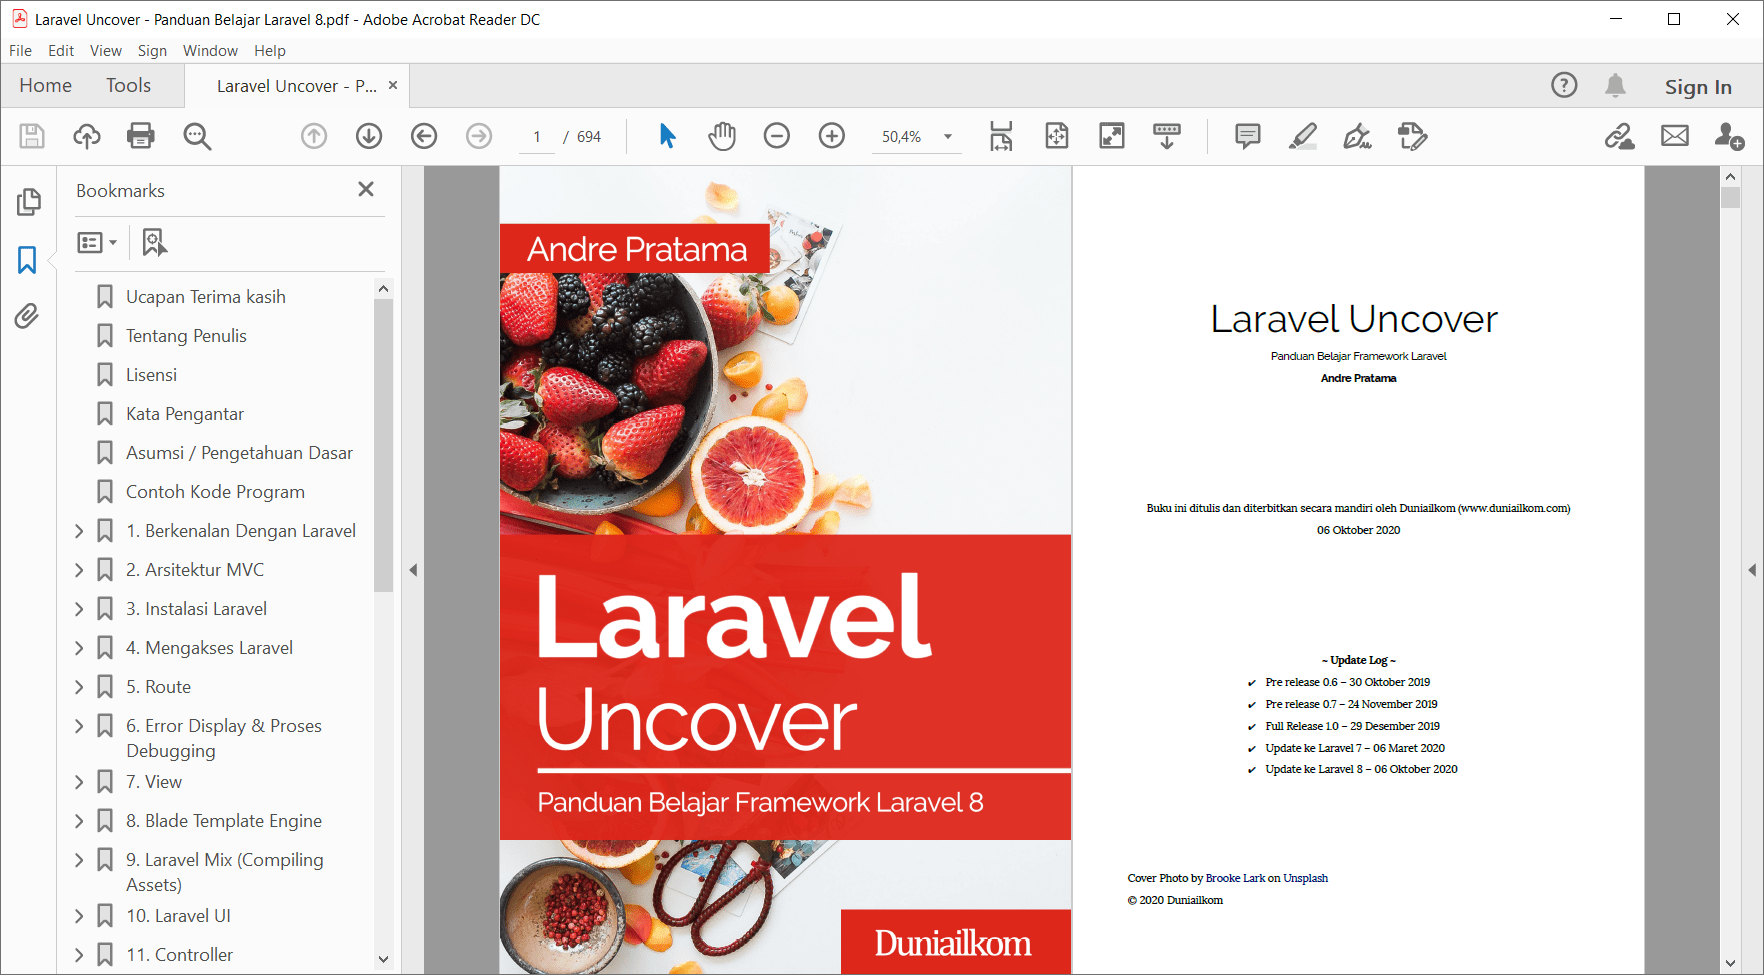The image size is (1764, 975).
Task: Open the Unsplash link
Action: coord(1305,878)
